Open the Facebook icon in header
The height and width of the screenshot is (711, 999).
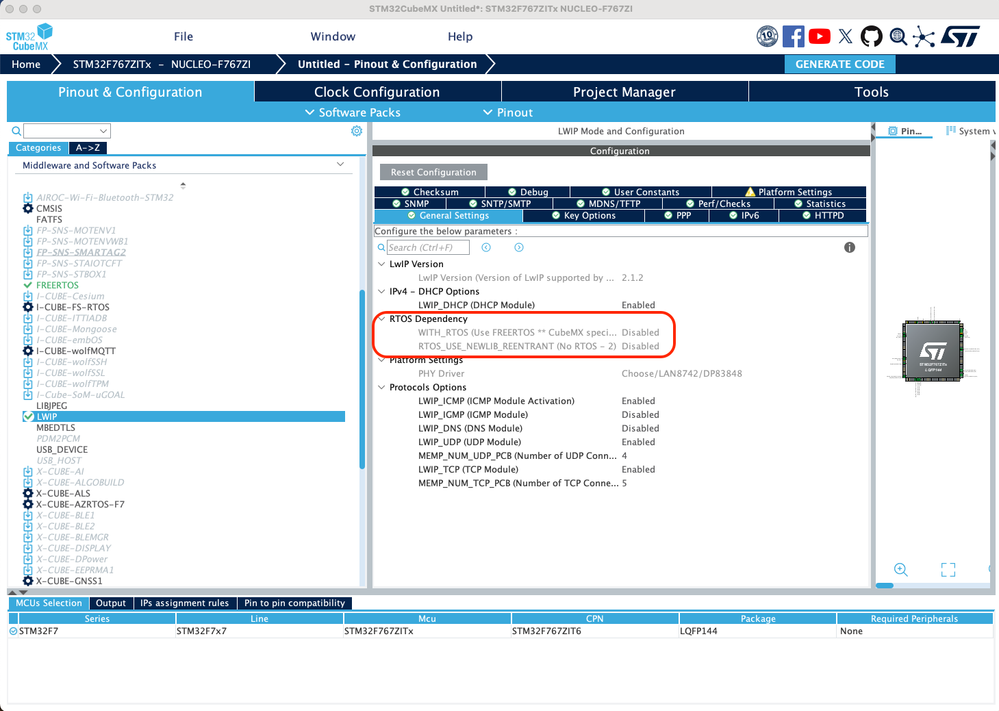pos(793,36)
